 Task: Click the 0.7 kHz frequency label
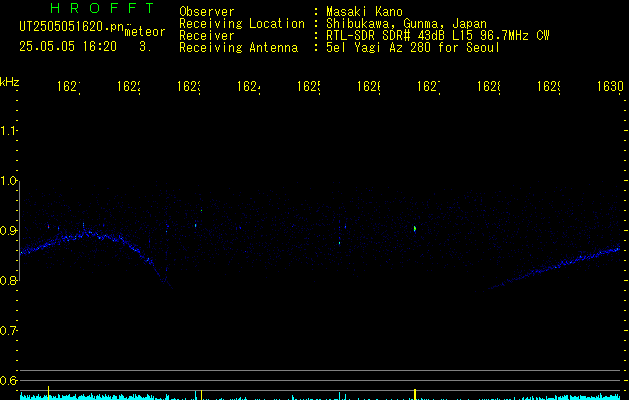pos(8,331)
